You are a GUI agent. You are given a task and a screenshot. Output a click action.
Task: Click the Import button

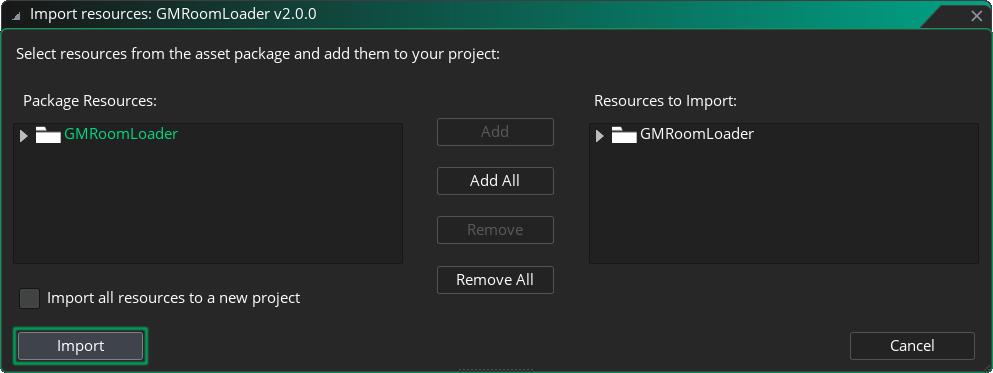coord(80,346)
